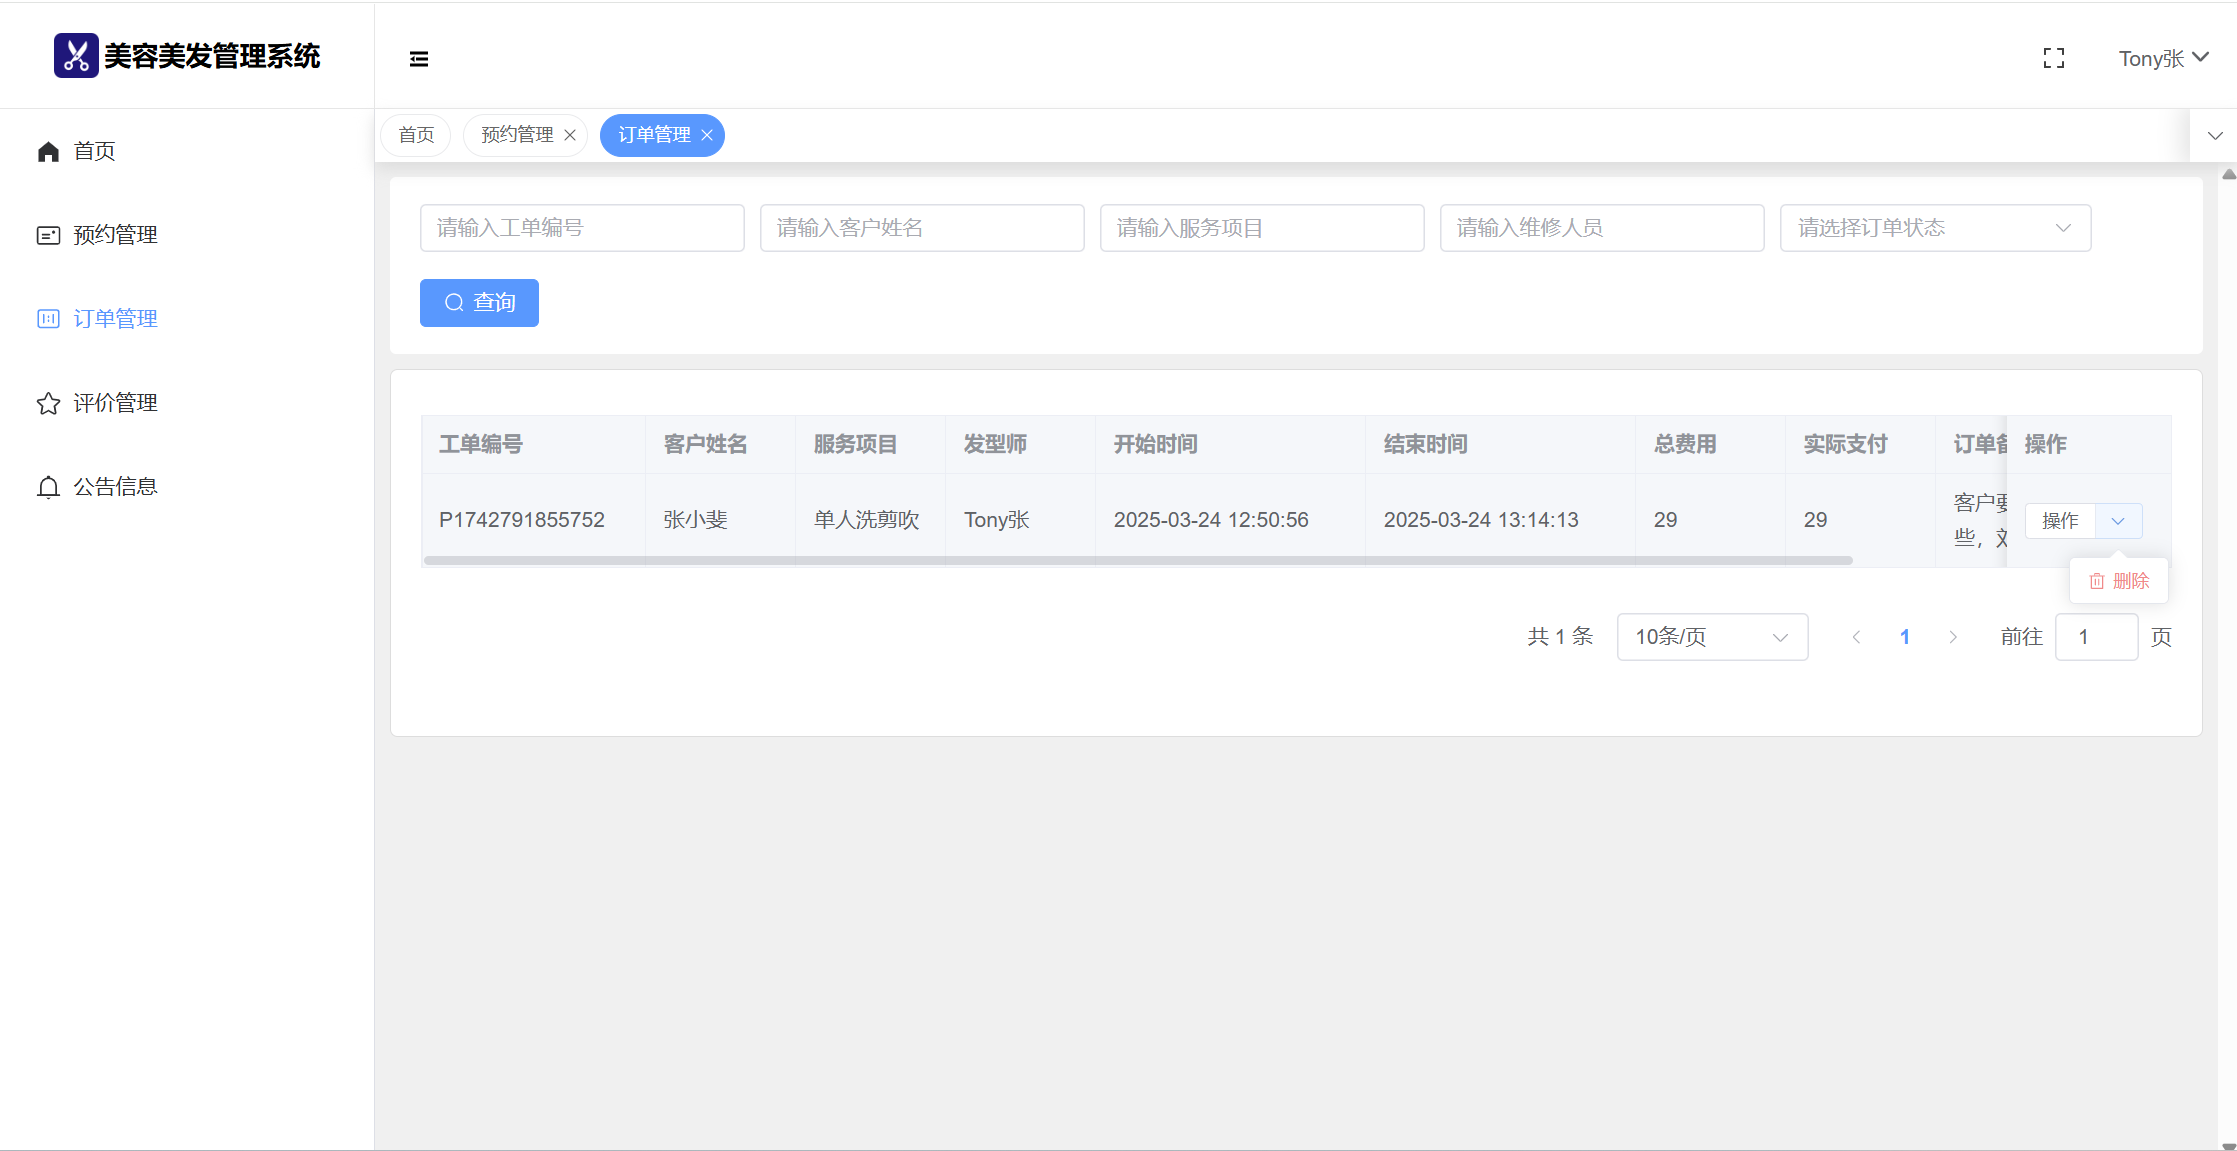The width and height of the screenshot is (2237, 1151).
Task: Close the 订单管理 tab
Action: pyautogui.click(x=707, y=135)
